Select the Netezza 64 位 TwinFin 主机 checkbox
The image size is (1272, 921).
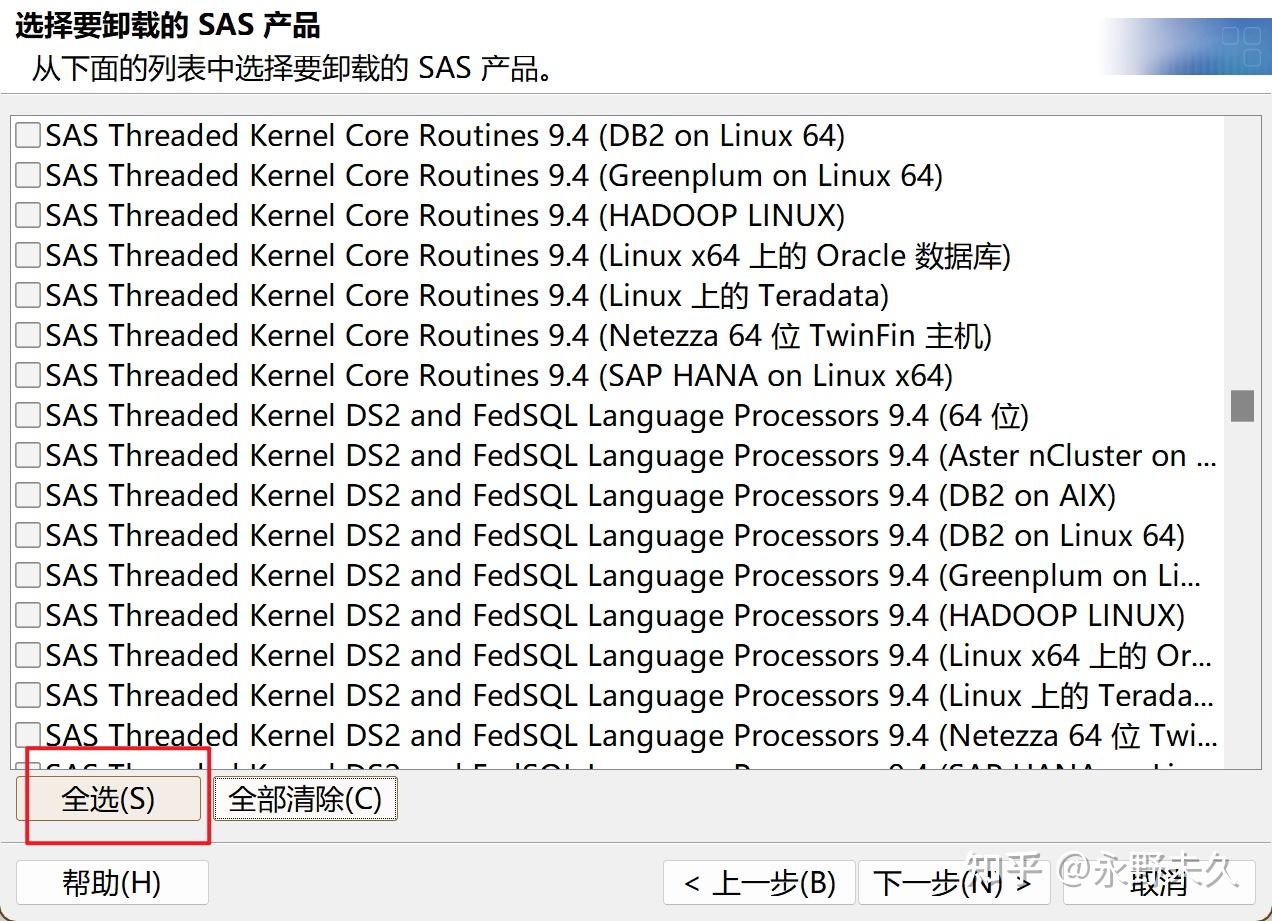click(x=27, y=335)
